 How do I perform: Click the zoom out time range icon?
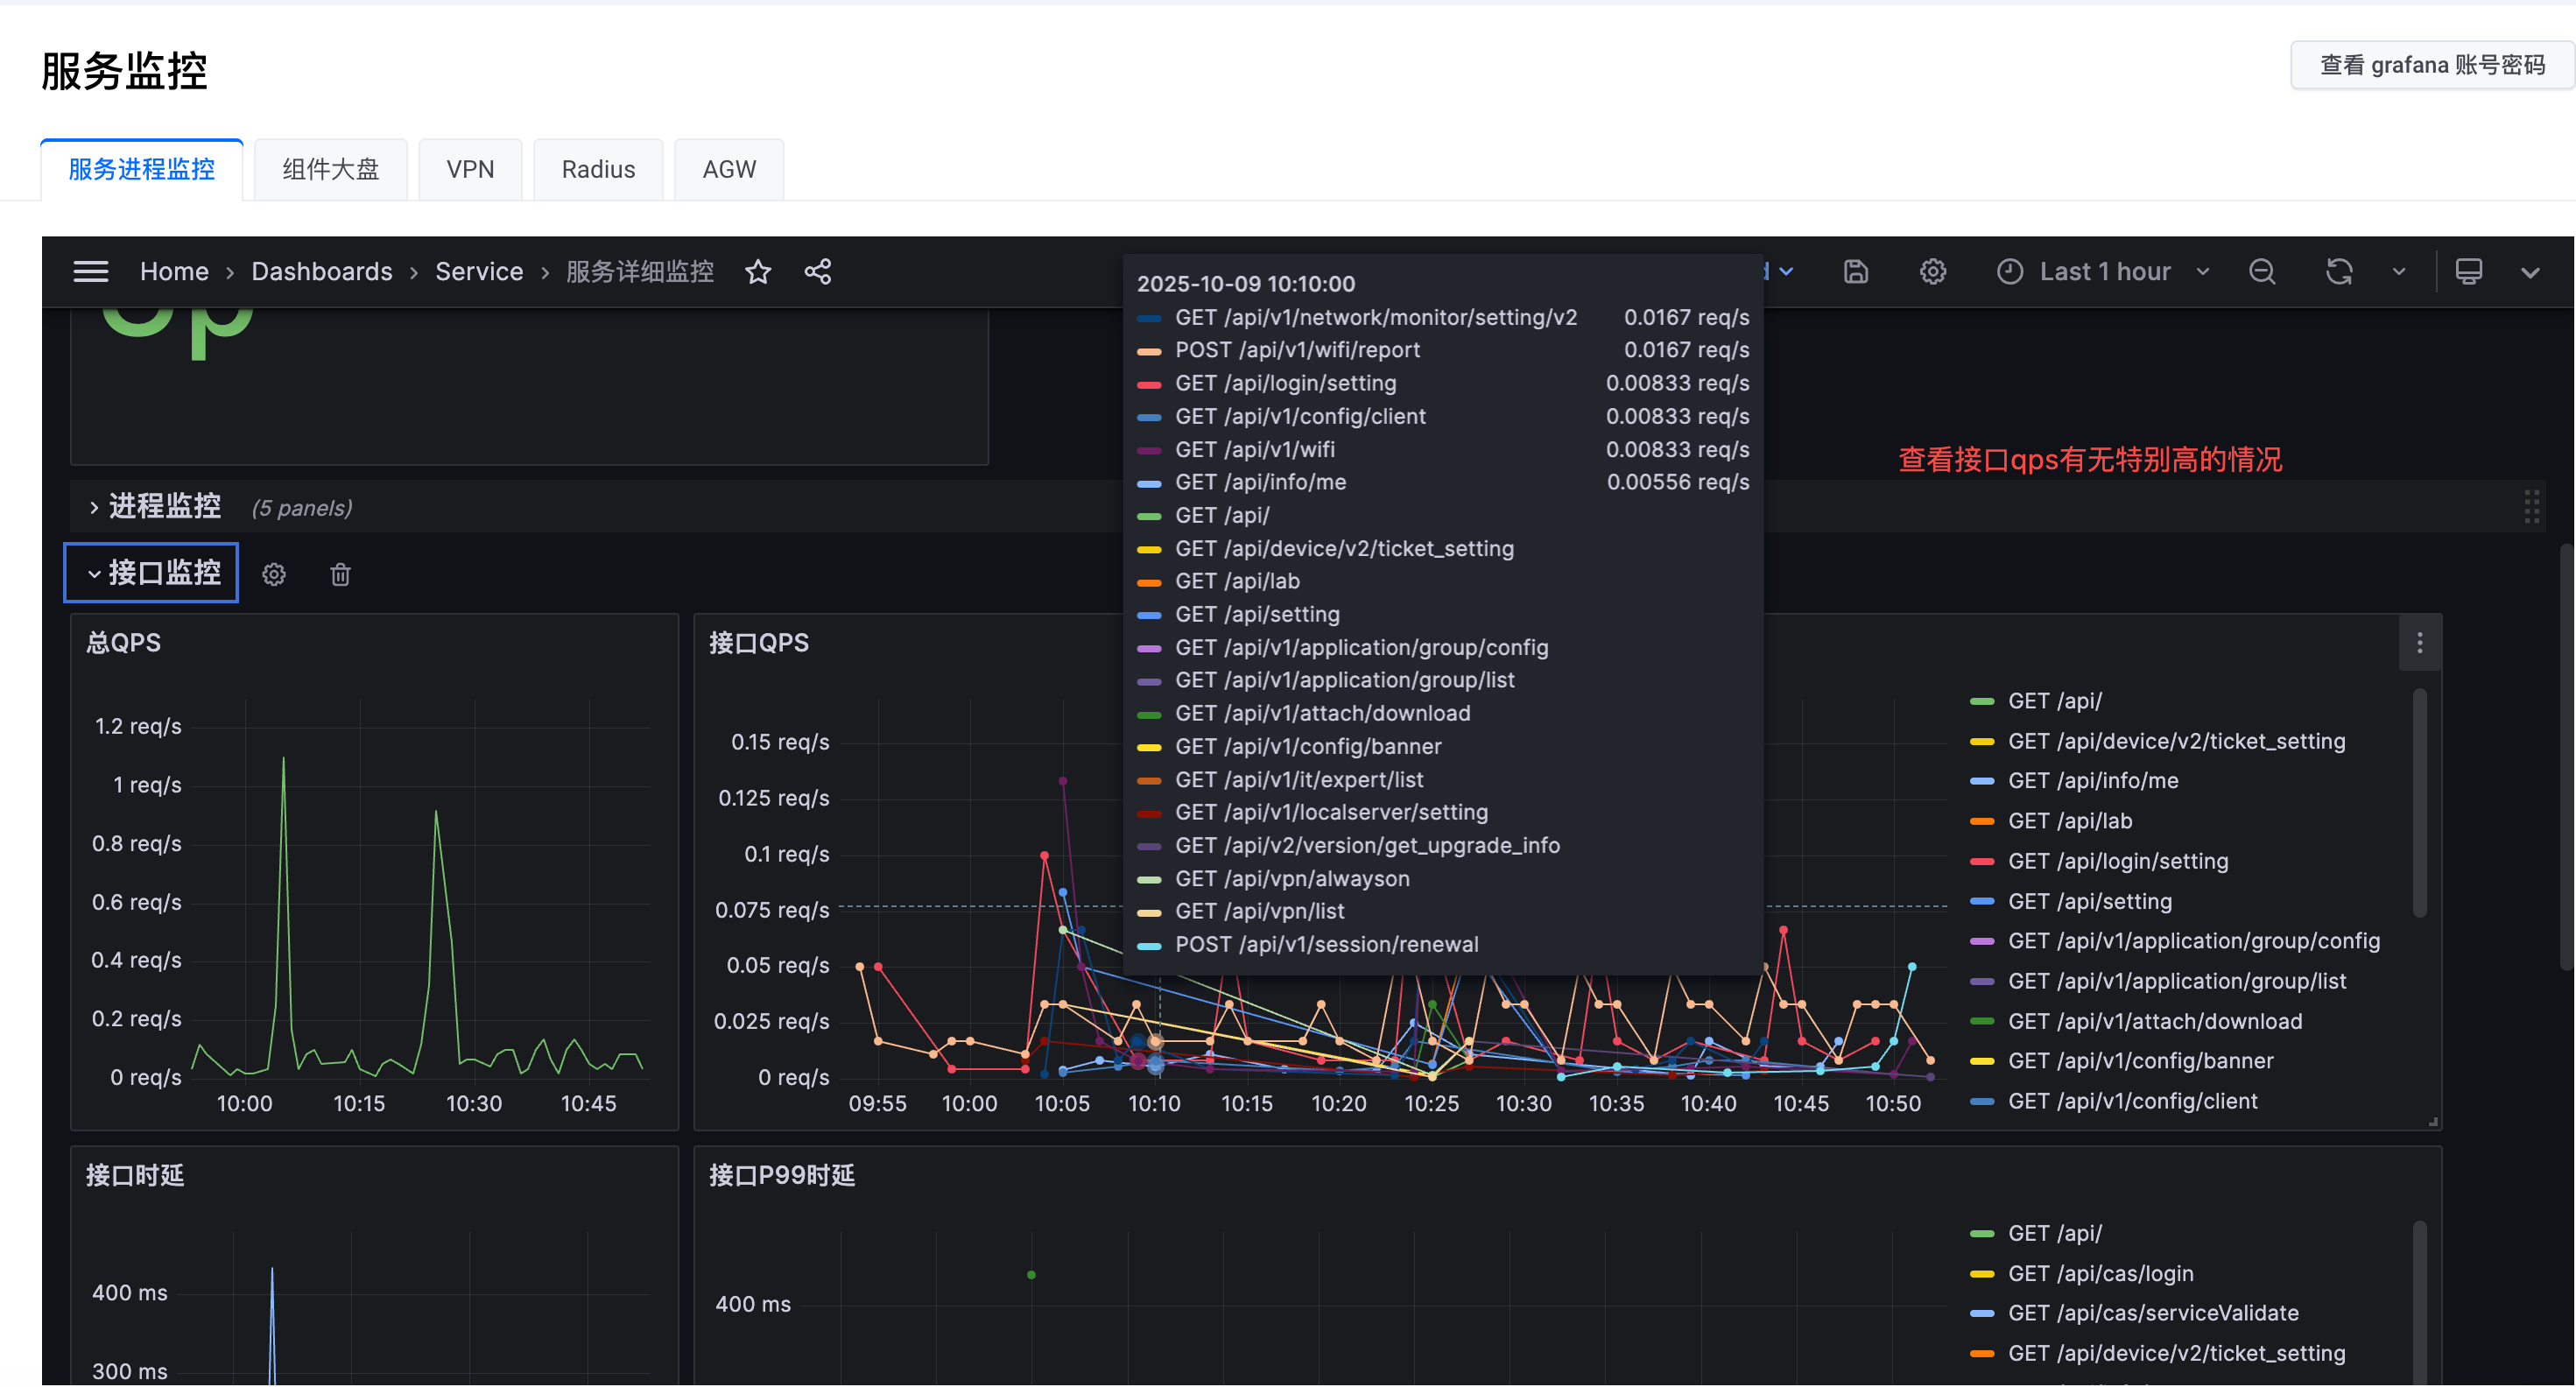tap(2262, 271)
